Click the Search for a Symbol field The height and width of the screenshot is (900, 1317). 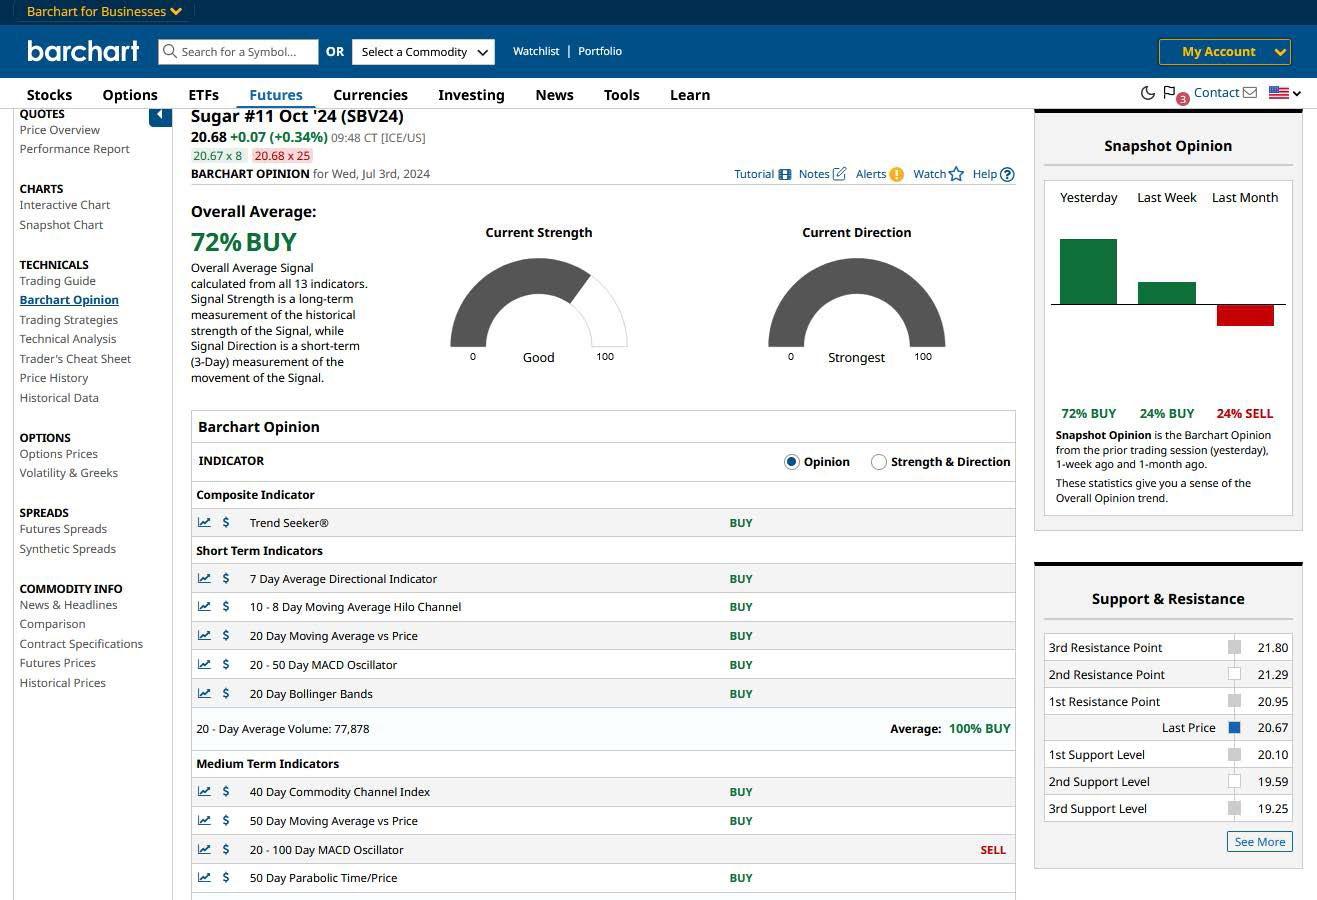238,52
